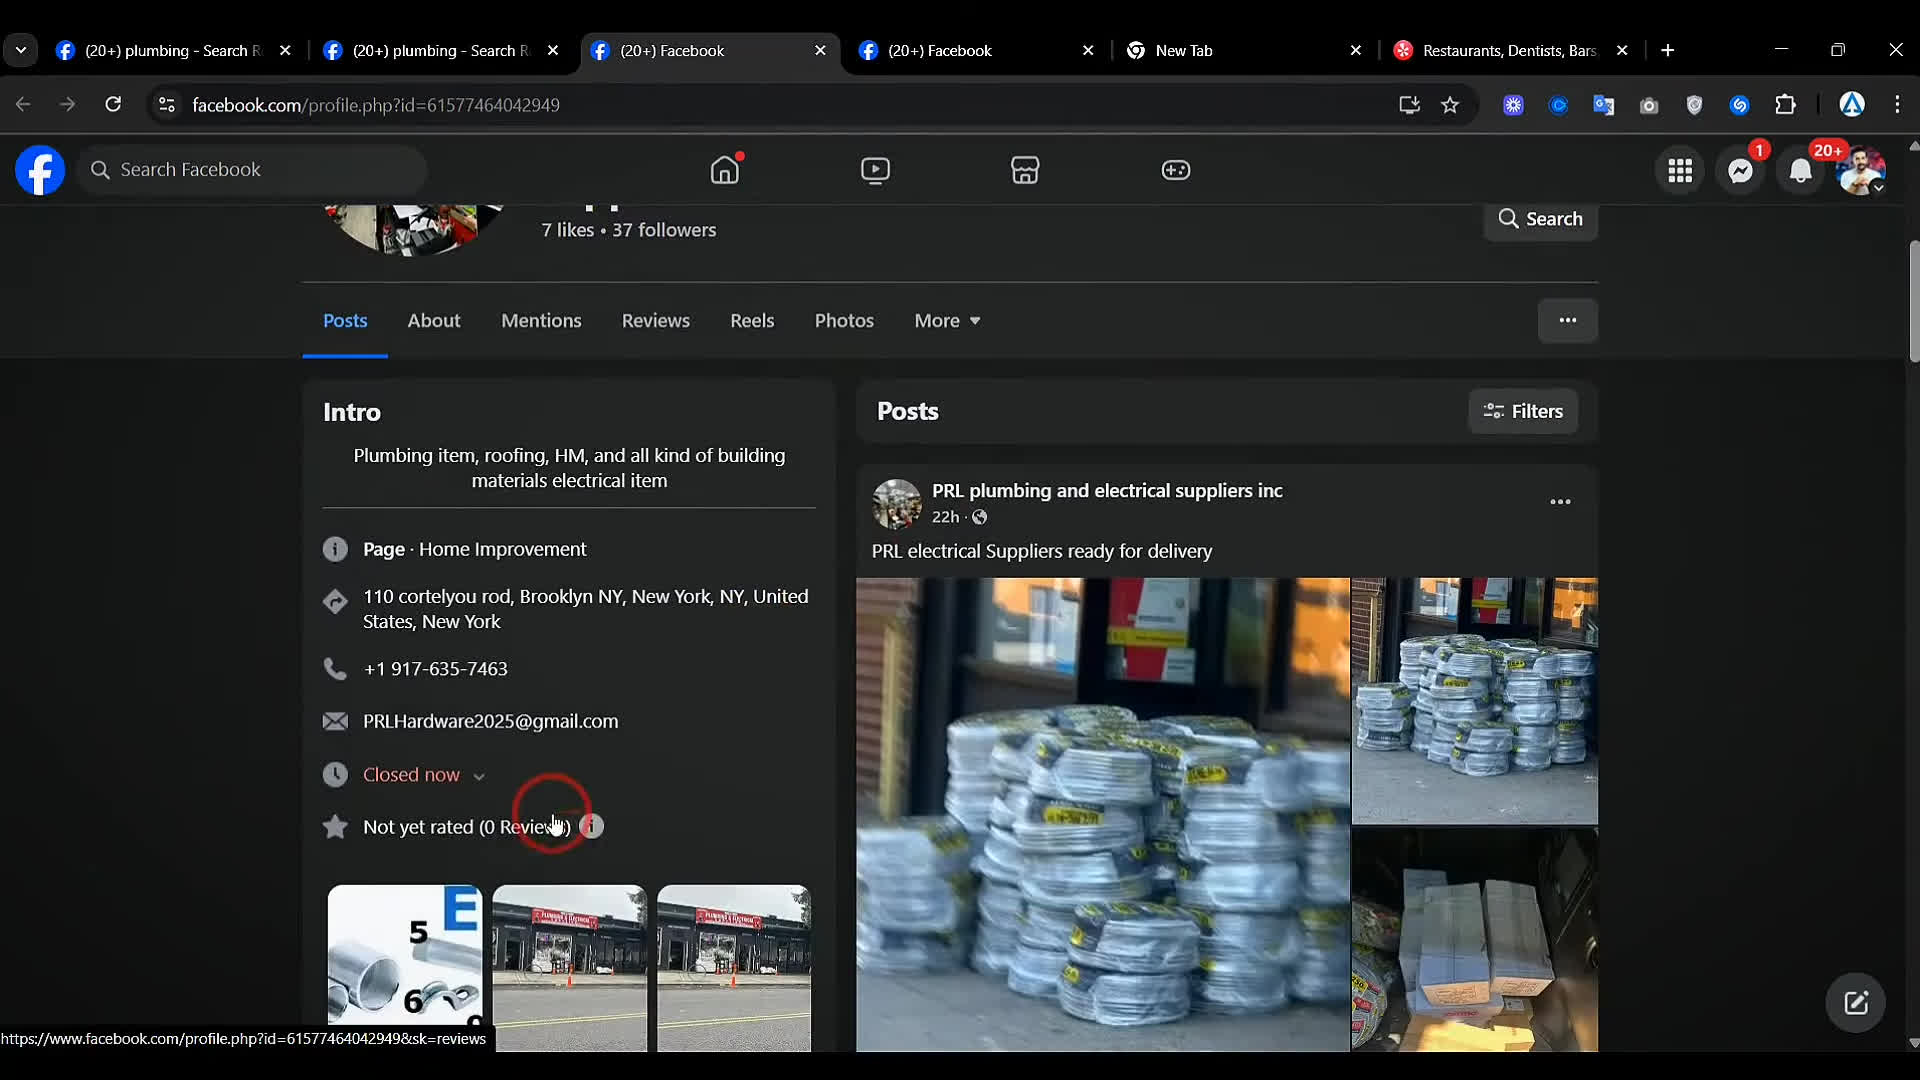The image size is (1920, 1080).
Task: Open the Facebook menu grid icon
Action: (x=1680, y=171)
